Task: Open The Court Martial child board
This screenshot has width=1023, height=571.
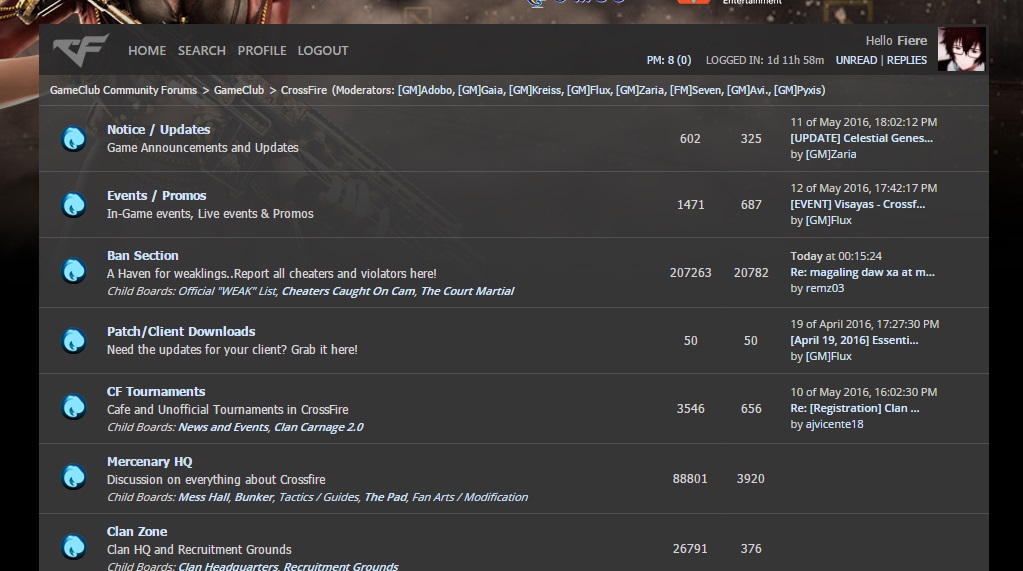Action: tap(467, 291)
